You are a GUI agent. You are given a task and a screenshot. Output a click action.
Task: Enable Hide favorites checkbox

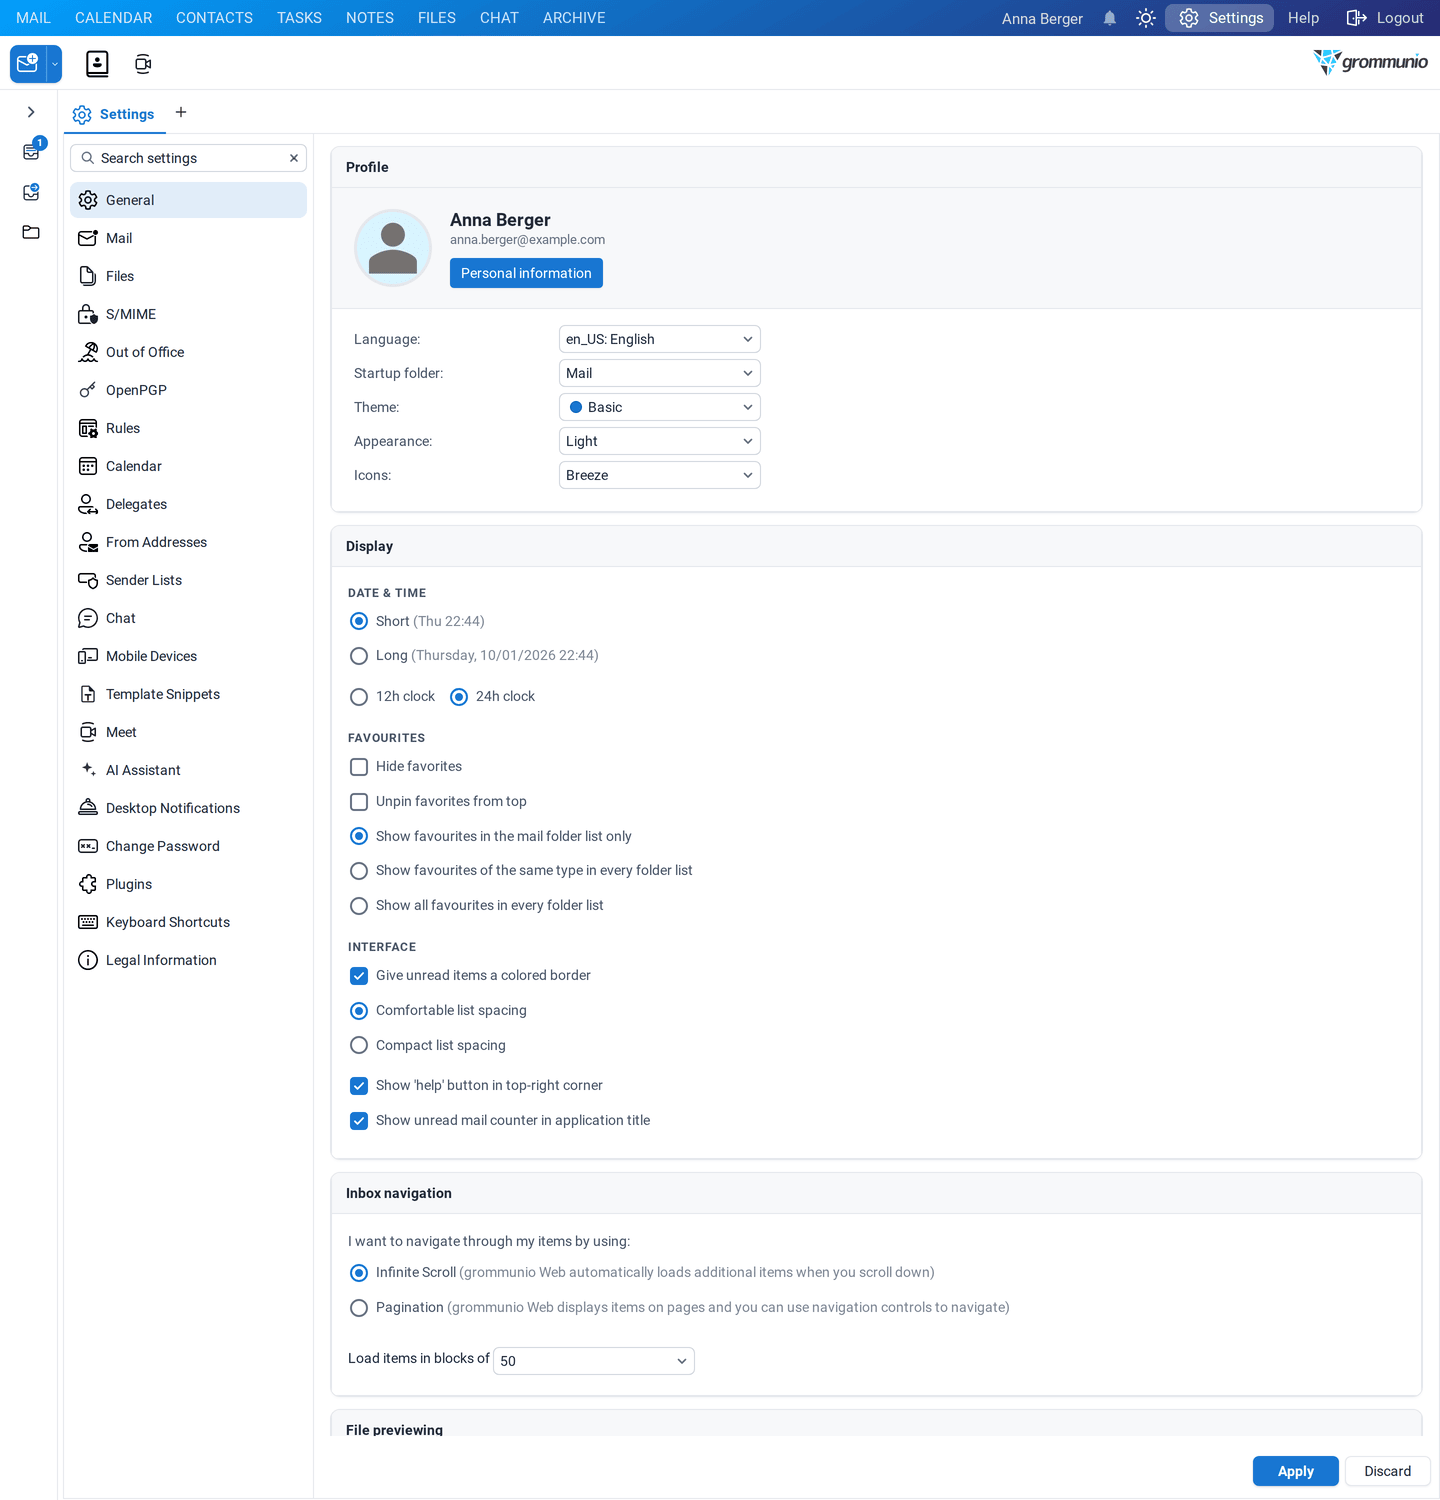coord(359,767)
